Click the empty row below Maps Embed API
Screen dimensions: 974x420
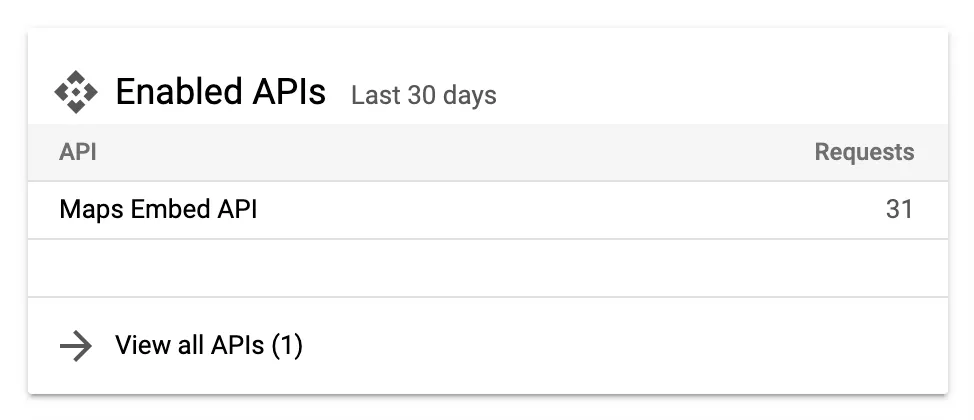[x=488, y=268]
